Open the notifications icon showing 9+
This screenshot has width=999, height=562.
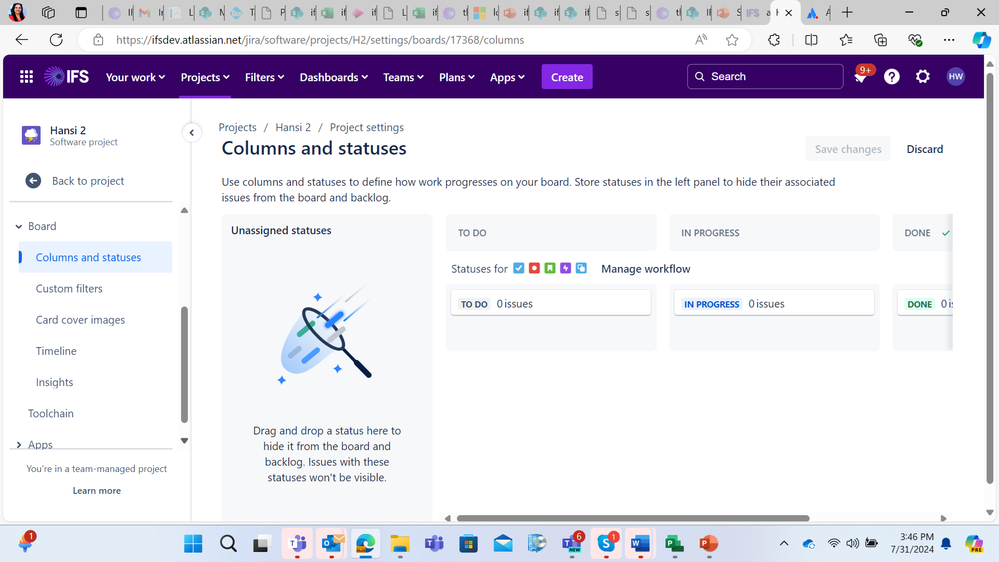[x=861, y=76]
